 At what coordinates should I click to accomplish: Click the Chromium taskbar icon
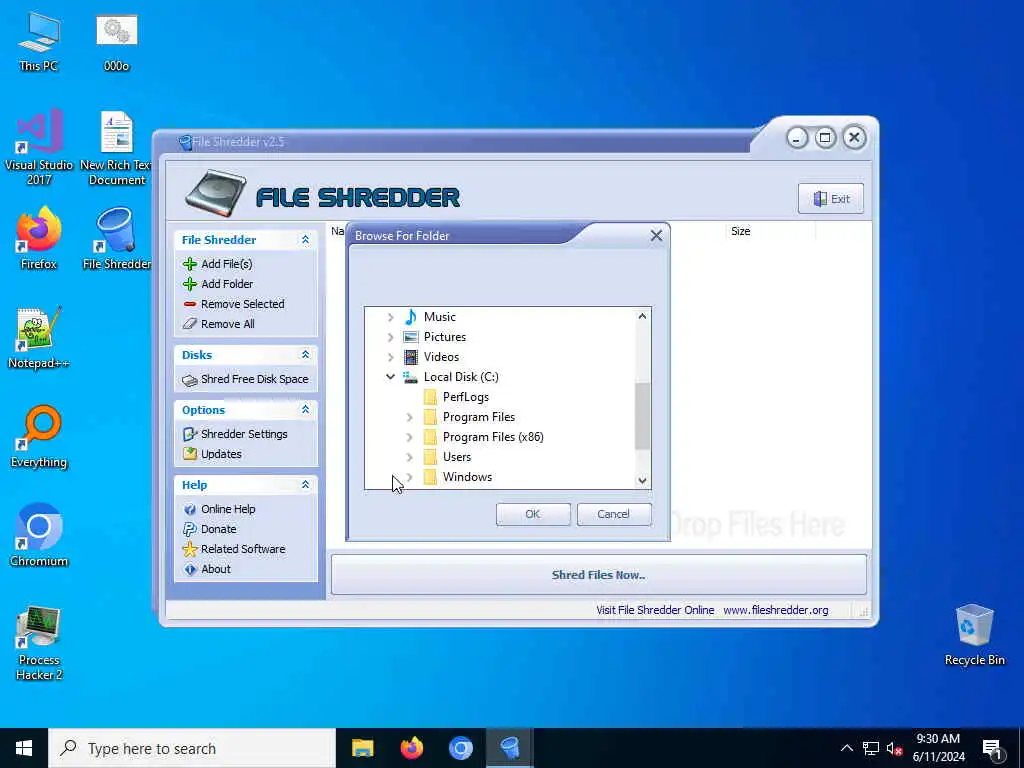click(460, 748)
